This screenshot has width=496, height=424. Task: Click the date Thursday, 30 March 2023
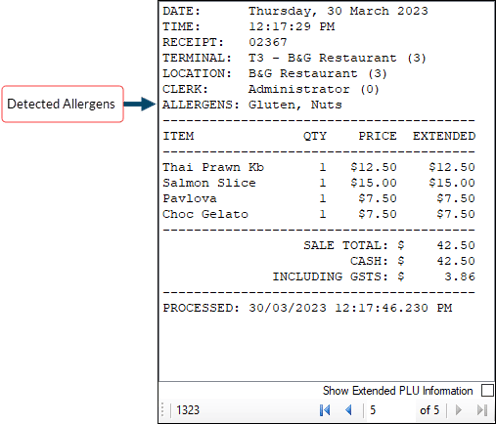click(338, 11)
